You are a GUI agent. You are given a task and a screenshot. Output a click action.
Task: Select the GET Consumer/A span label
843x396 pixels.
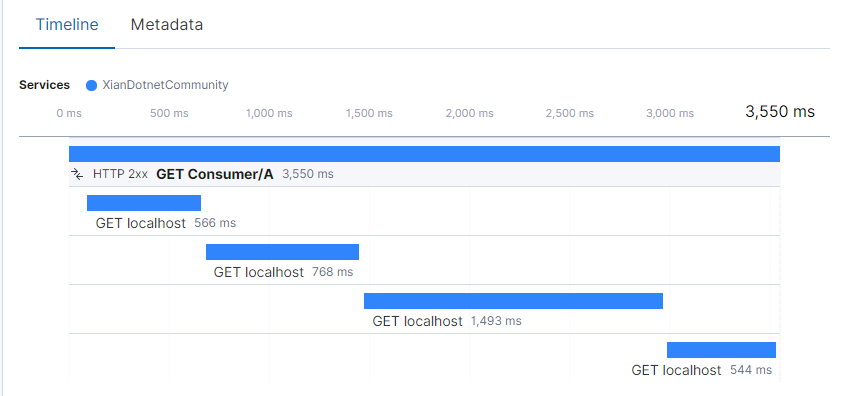point(215,174)
